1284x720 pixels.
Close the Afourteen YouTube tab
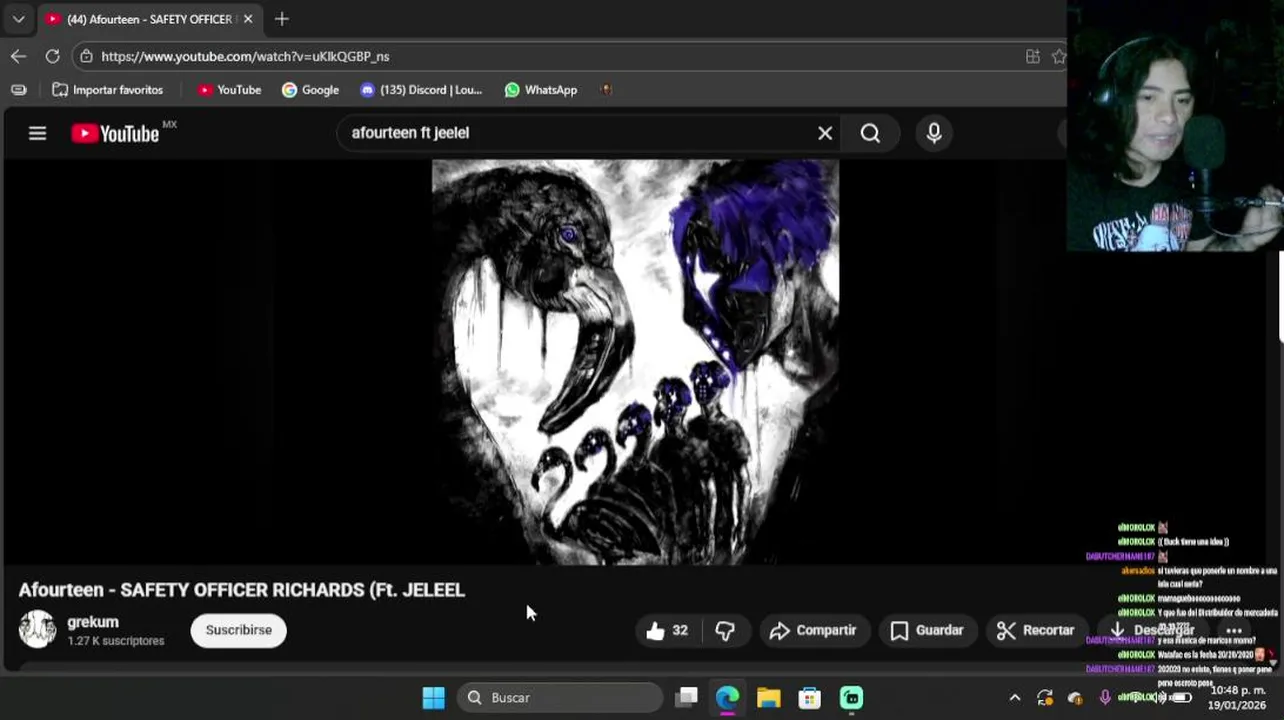248,18
